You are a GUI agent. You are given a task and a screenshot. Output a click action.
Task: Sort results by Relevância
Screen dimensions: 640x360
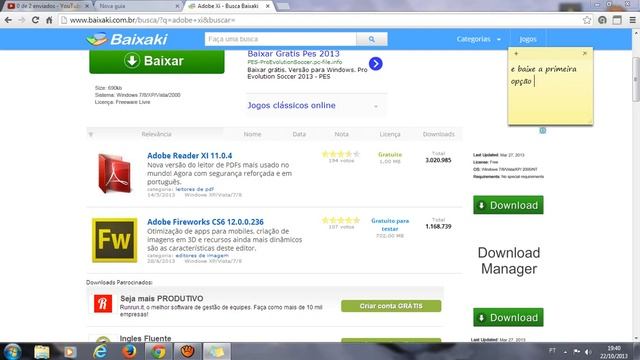(x=156, y=134)
